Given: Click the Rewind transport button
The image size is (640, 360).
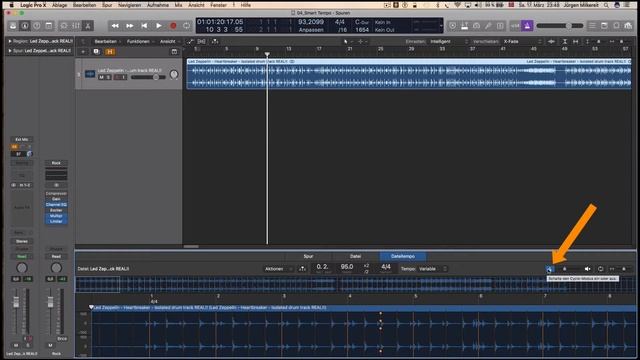Looking at the screenshot, I should 115,26.
